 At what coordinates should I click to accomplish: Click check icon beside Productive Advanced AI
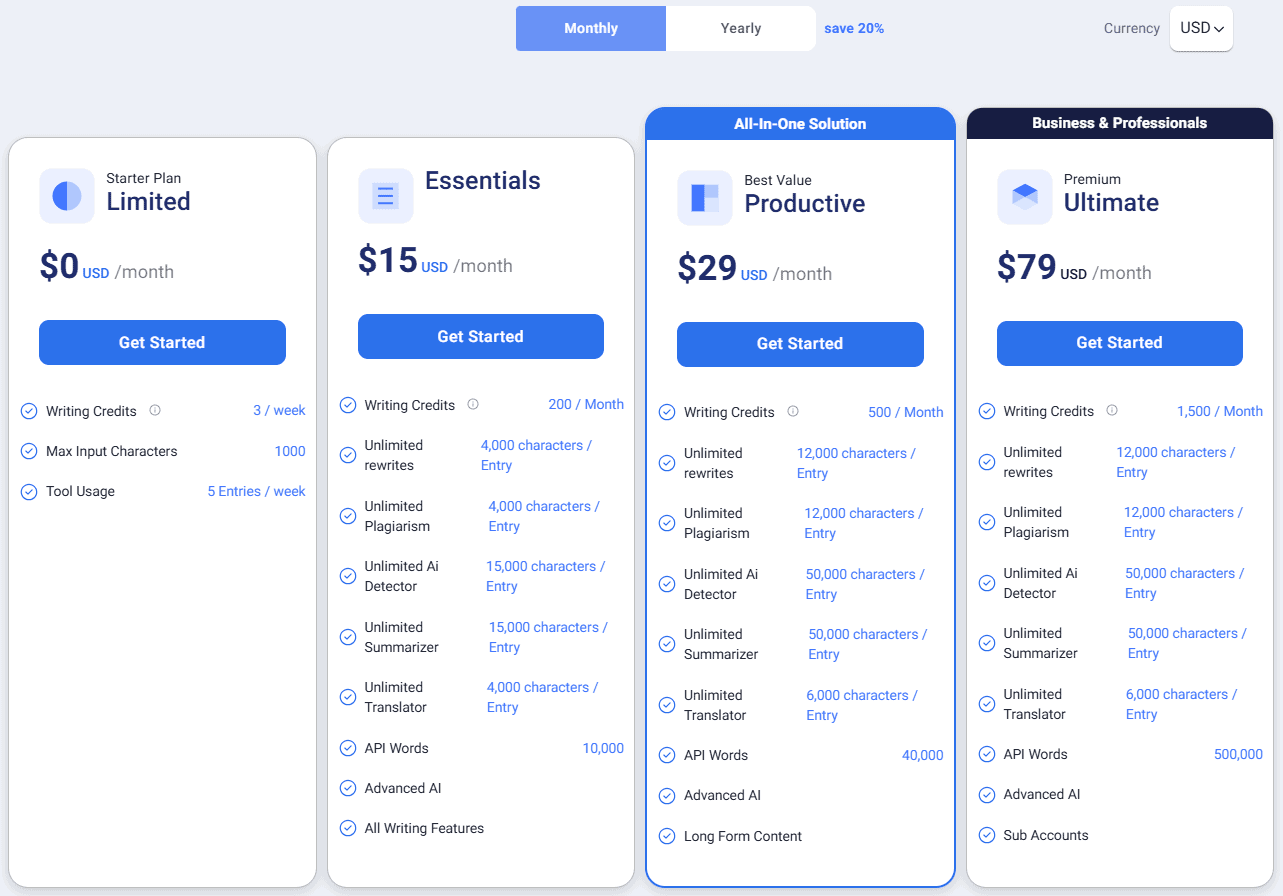(x=667, y=796)
